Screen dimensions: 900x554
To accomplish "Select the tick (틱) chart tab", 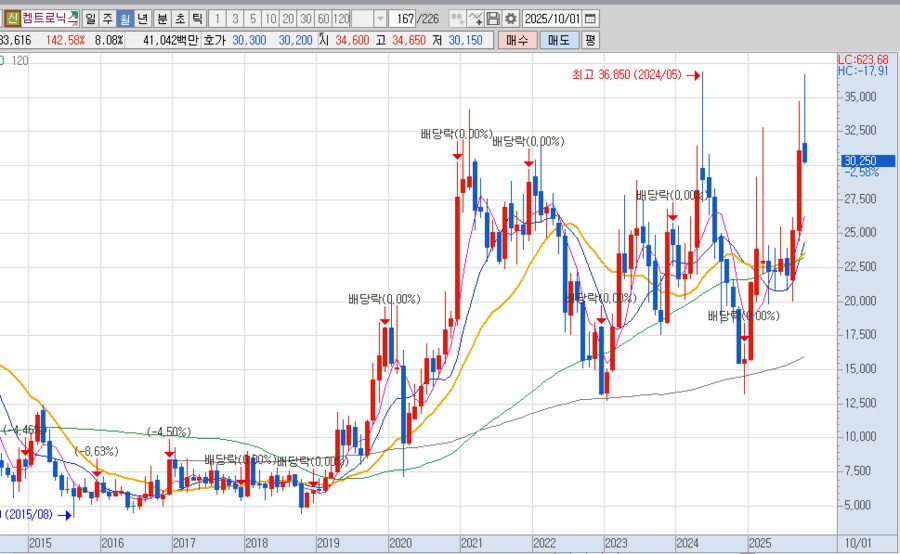I will pos(197,19).
